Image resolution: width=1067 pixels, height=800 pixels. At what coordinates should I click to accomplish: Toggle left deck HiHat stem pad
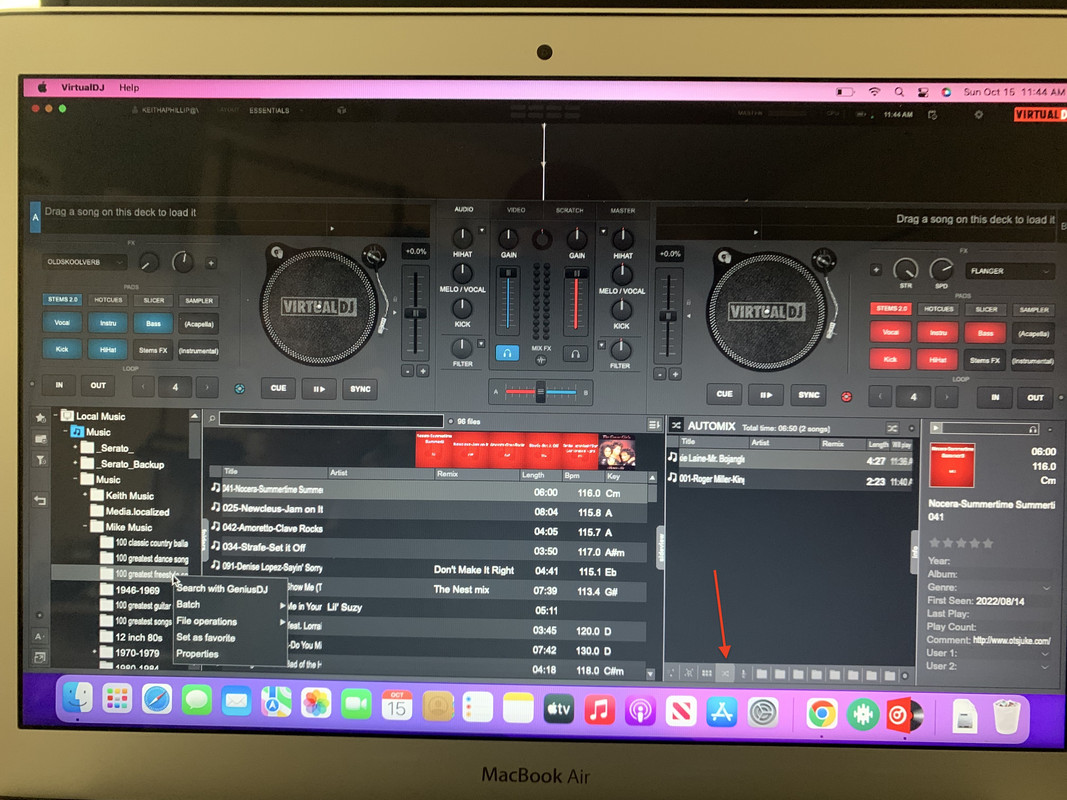click(108, 350)
